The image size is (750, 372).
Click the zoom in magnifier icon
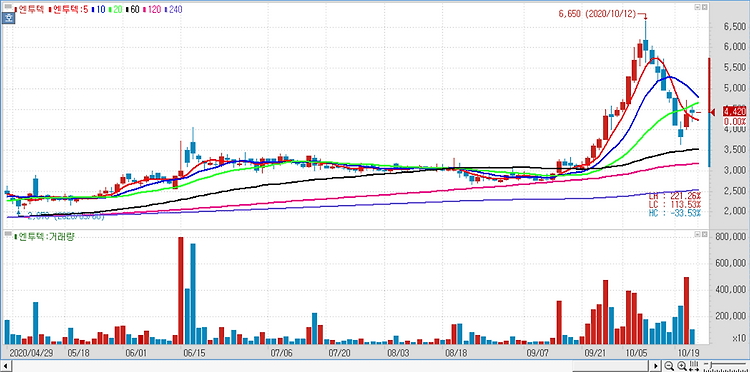point(682,366)
